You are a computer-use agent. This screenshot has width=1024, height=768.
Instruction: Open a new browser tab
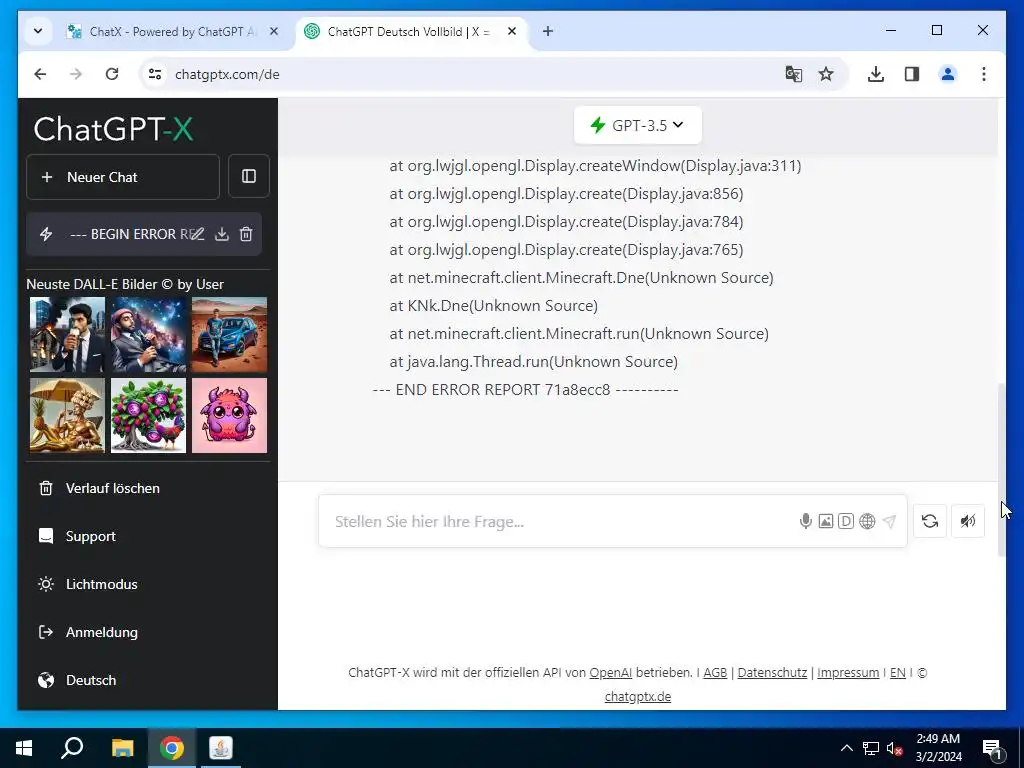pos(548,31)
